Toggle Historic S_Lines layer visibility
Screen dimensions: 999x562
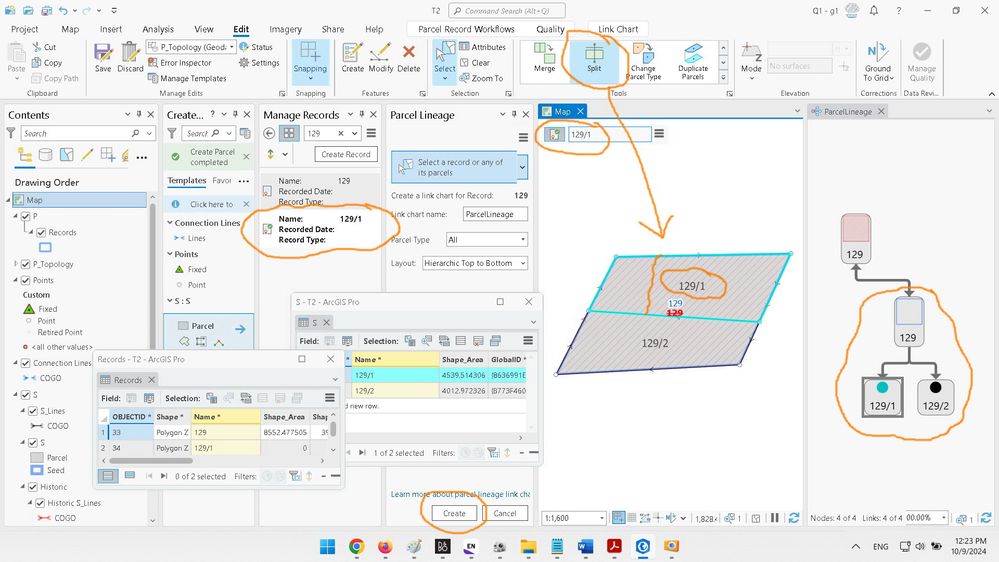pyautogui.click(x=40, y=503)
